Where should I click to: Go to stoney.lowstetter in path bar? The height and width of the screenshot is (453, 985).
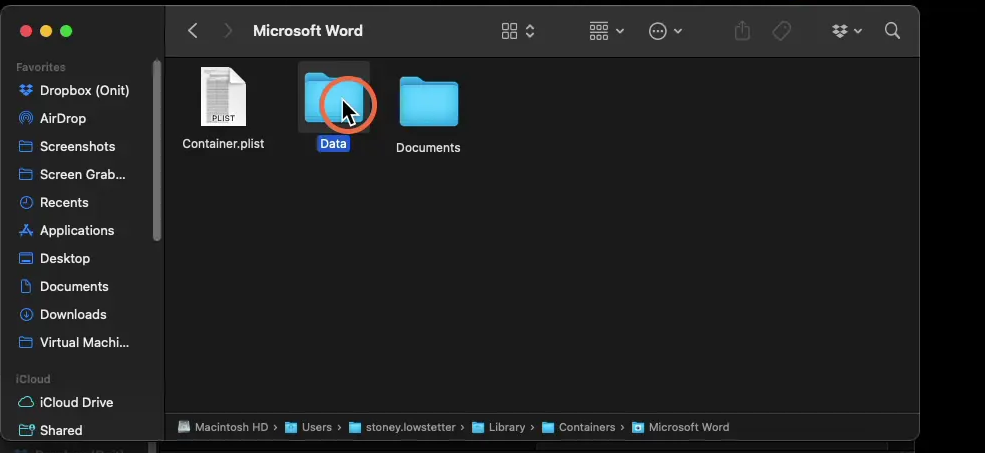point(402,427)
